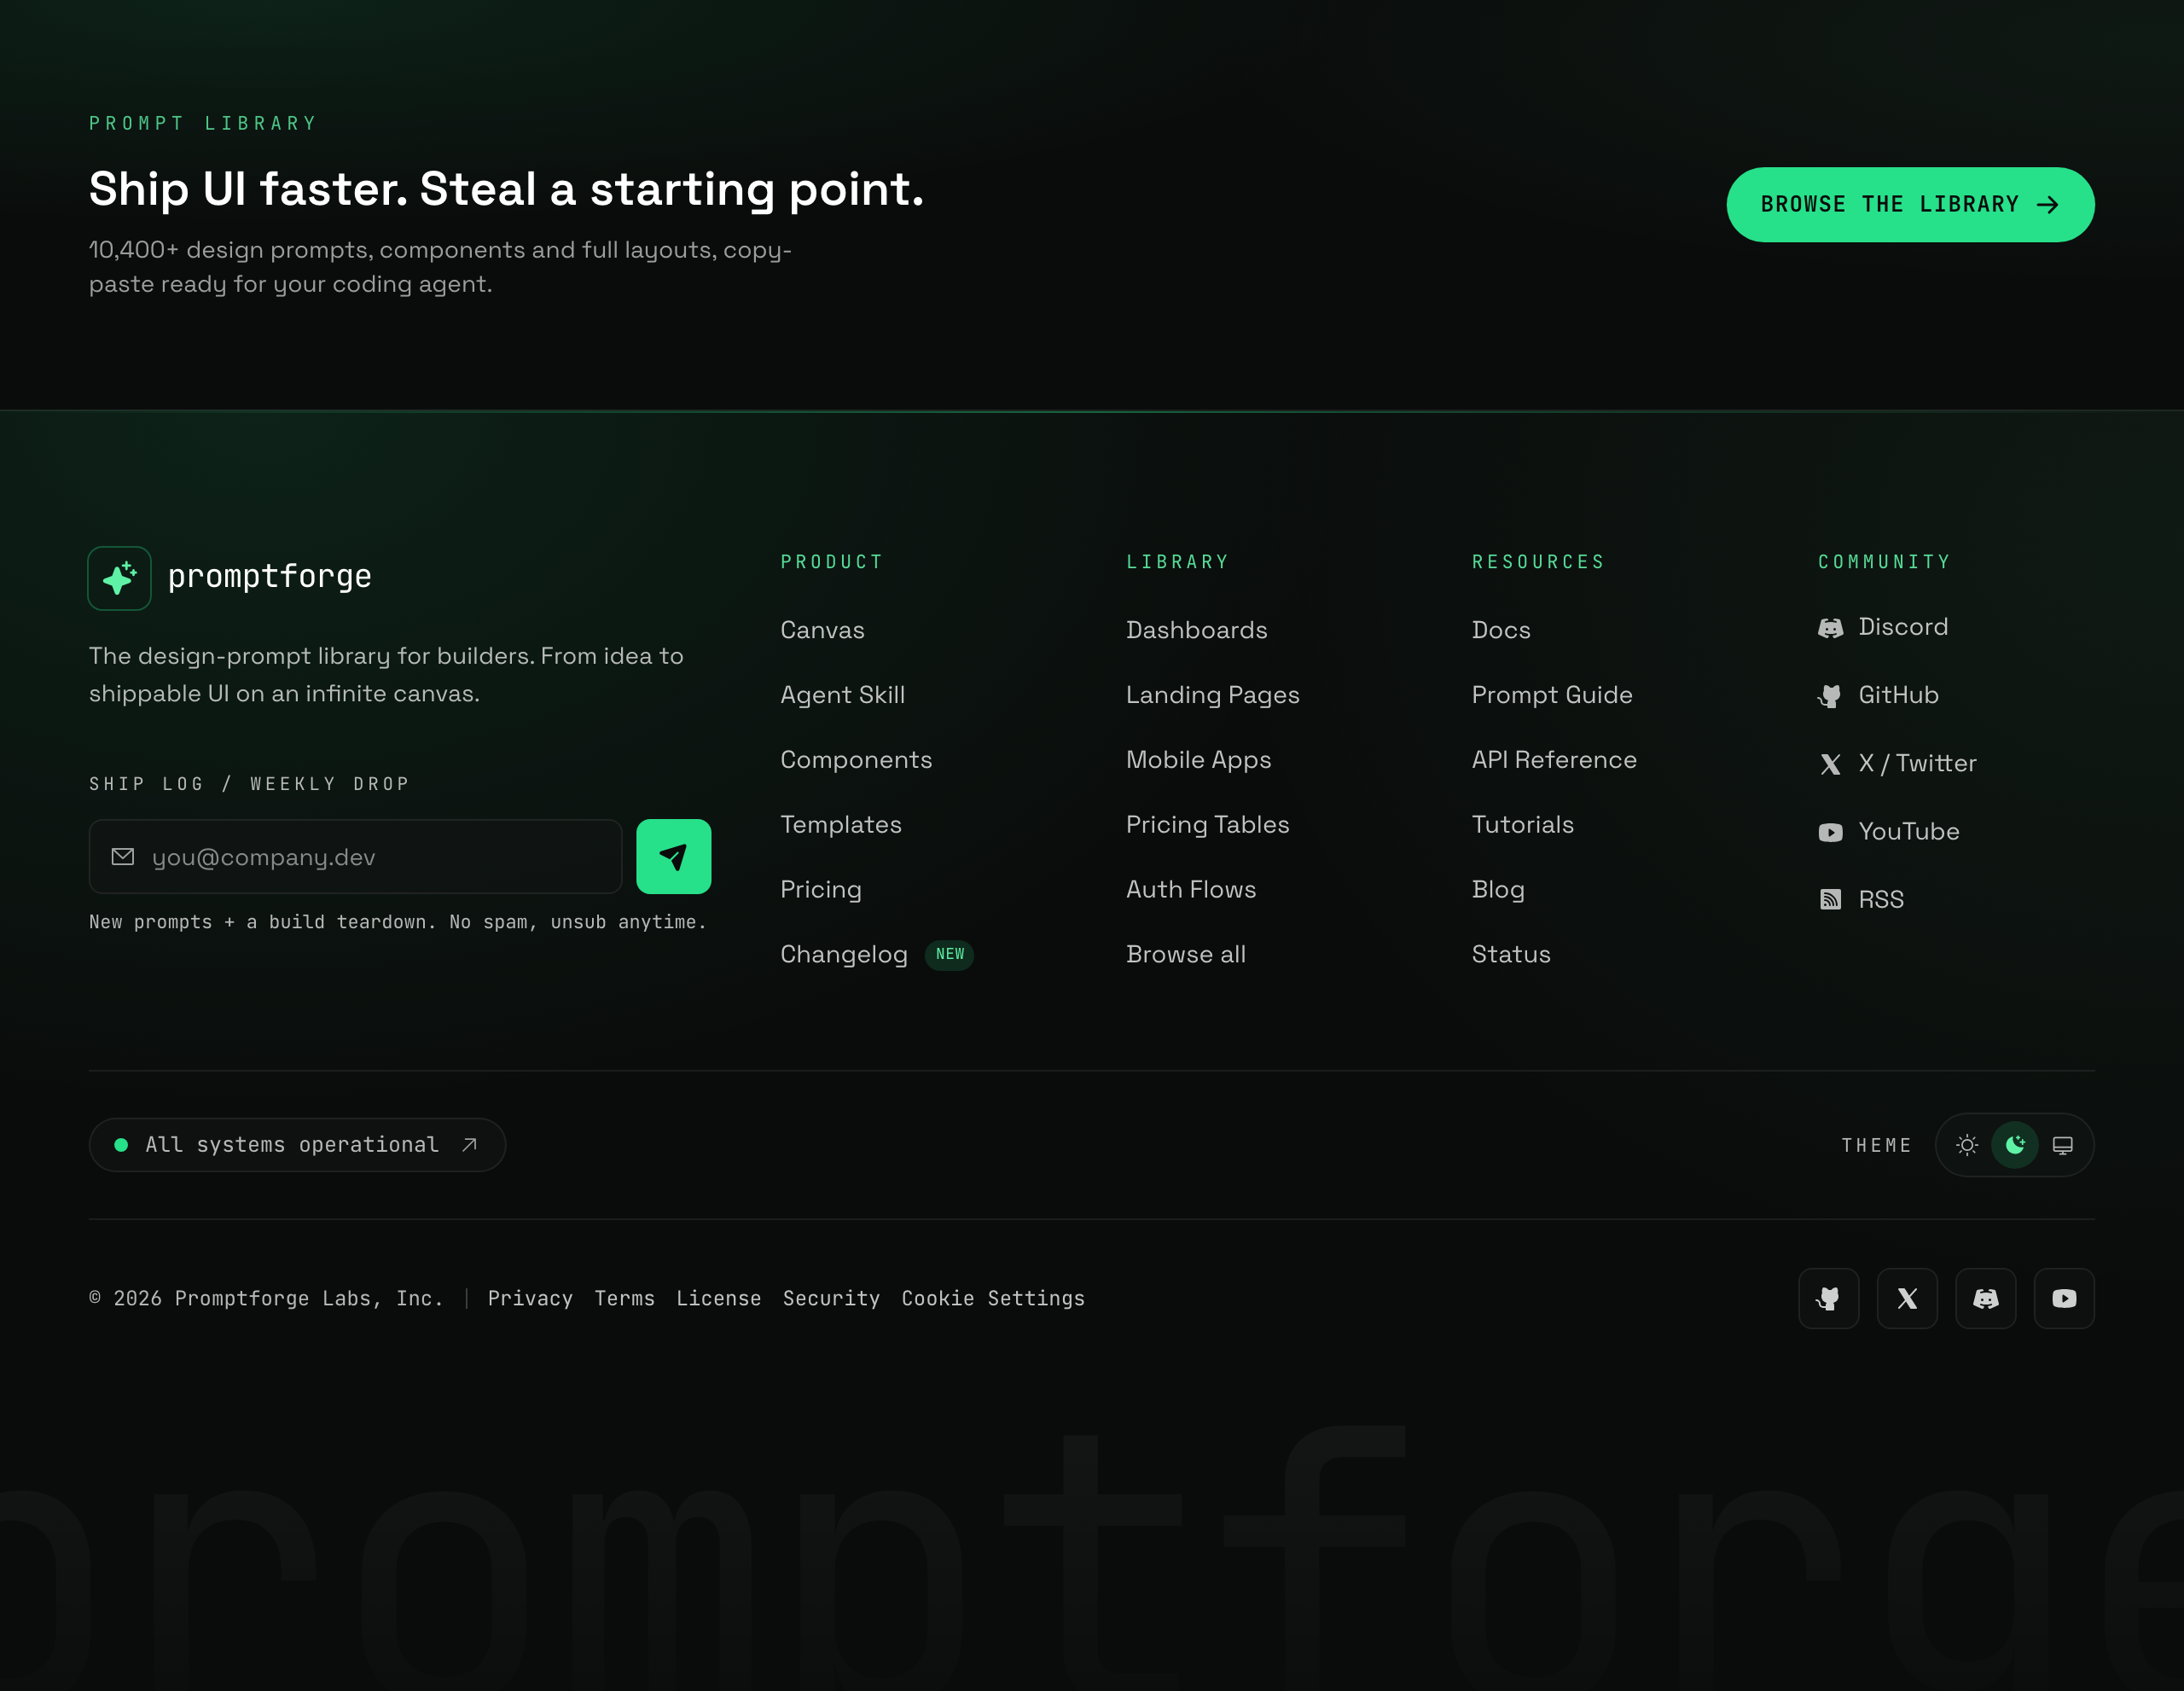The height and width of the screenshot is (1691, 2184).
Task: Select dark theme moon option
Action: (x=2015, y=1145)
